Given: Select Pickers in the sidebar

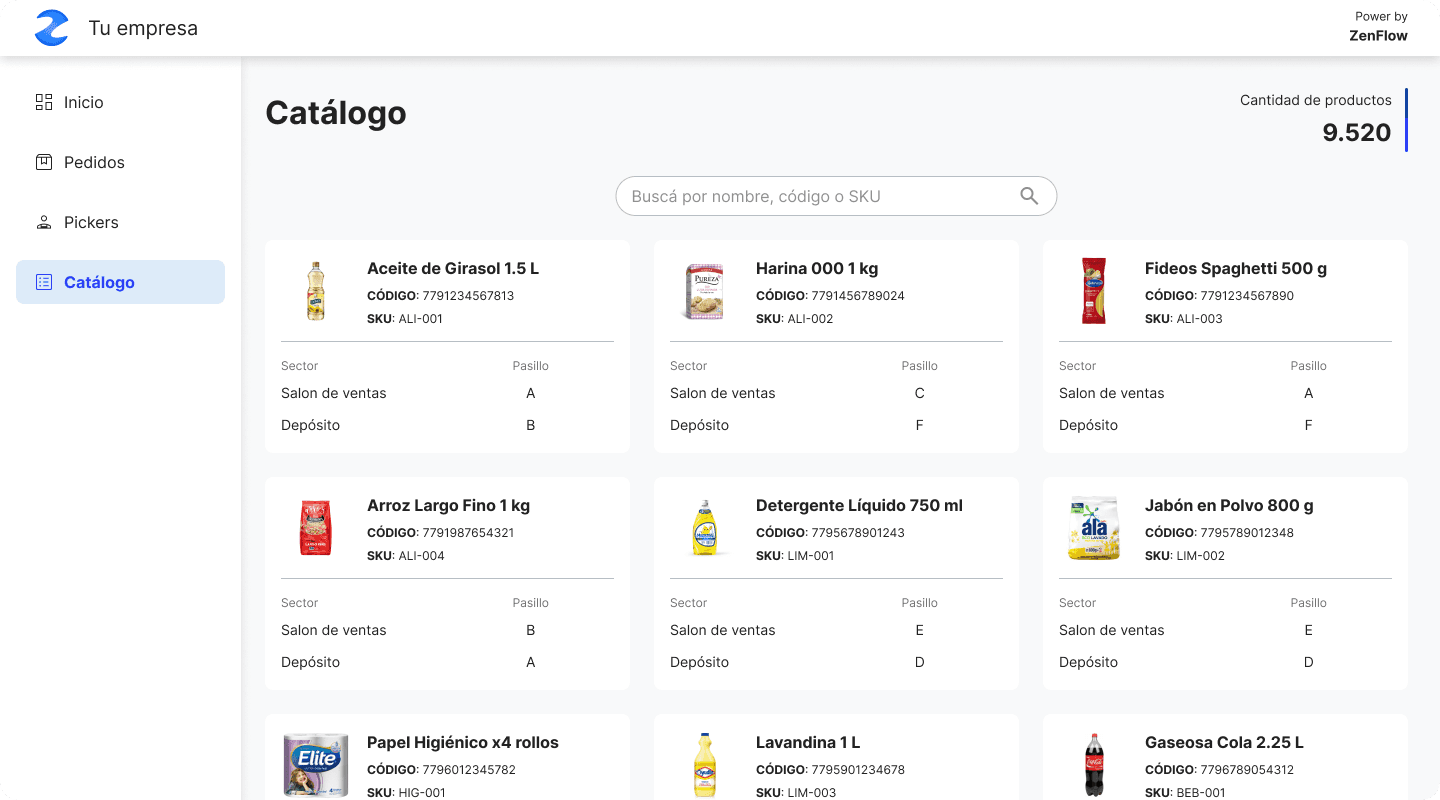Looking at the screenshot, I should tap(91, 222).
